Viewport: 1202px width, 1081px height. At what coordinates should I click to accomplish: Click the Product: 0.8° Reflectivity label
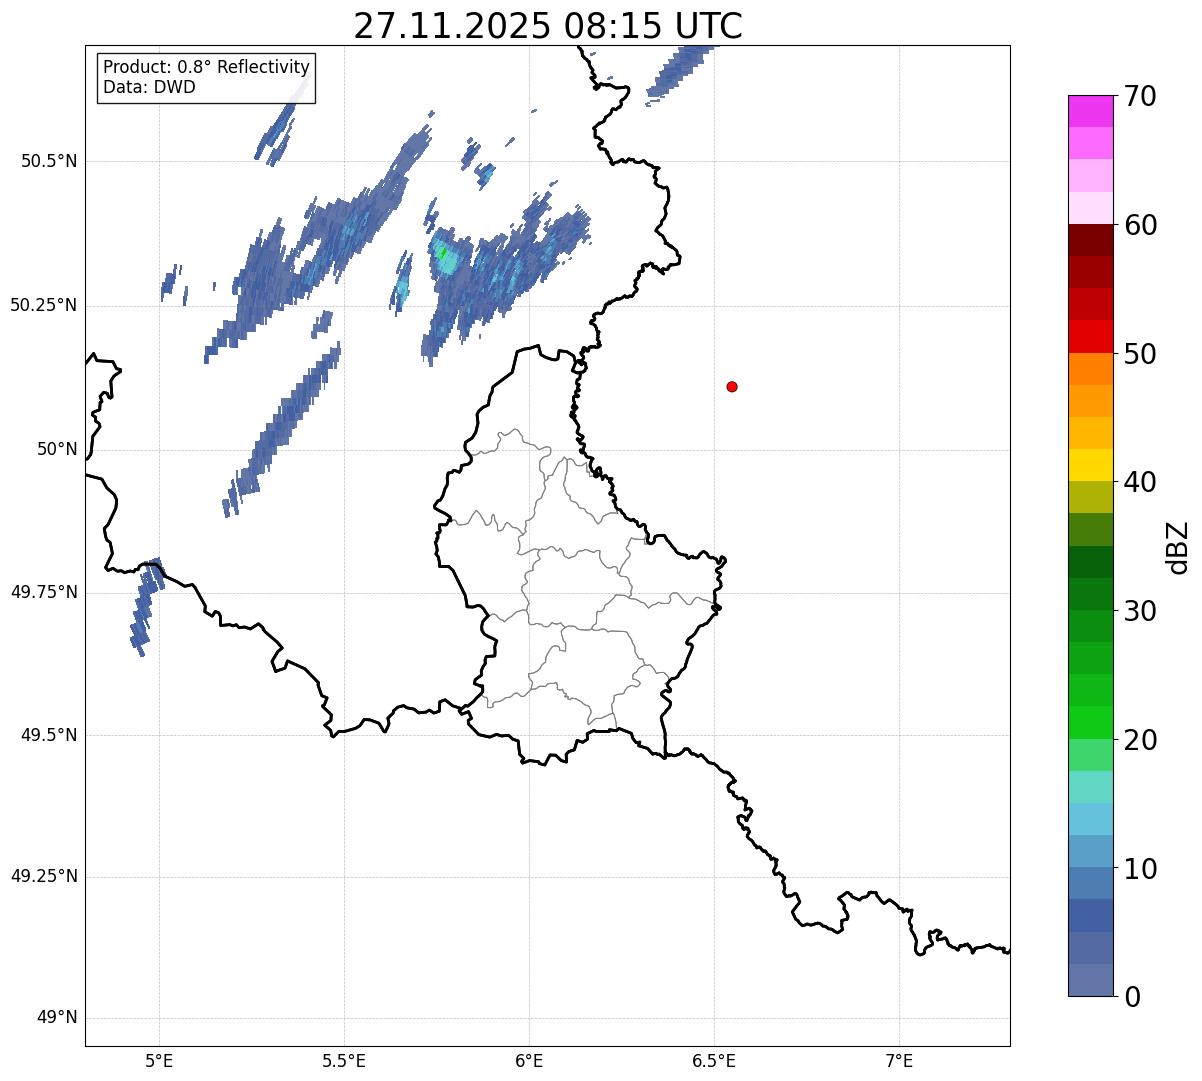(207, 67)
